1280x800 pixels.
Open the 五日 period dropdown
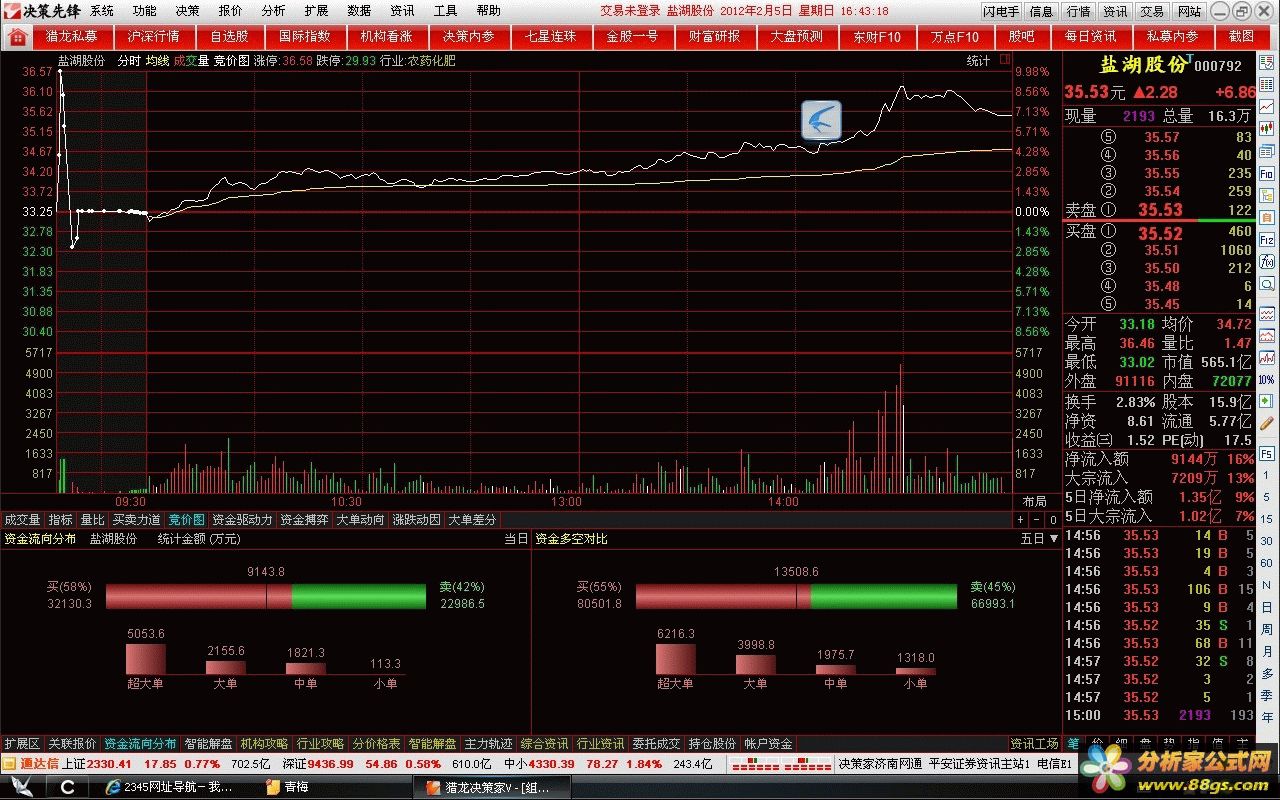[1040, 538]
